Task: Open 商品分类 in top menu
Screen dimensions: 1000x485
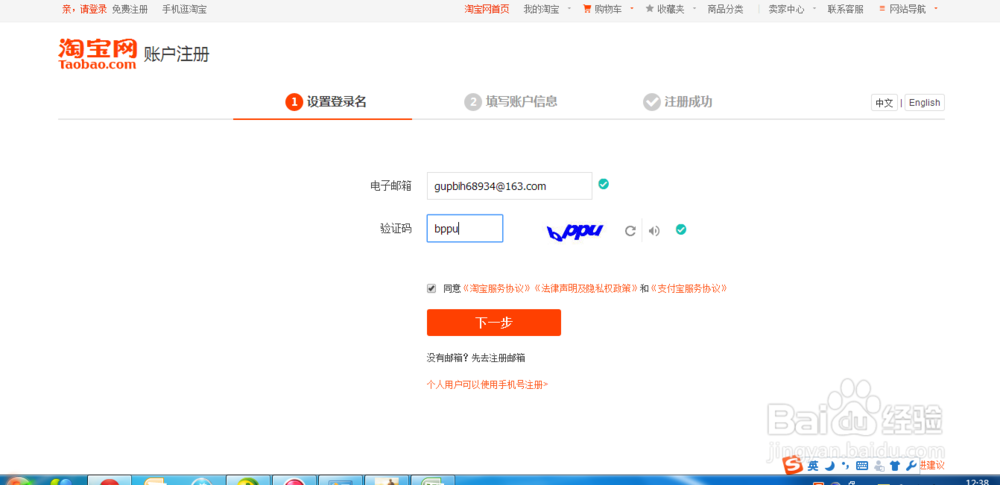Action: tap(725, 10)
